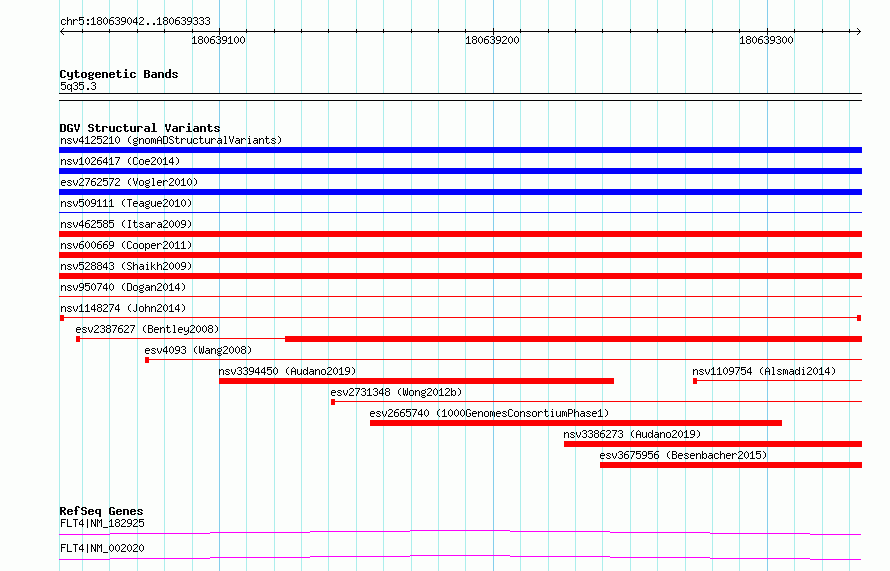Click the nsv528843 (Shaikh2009) label
Viewport: 890px width, 571px height.
[126, 266]
